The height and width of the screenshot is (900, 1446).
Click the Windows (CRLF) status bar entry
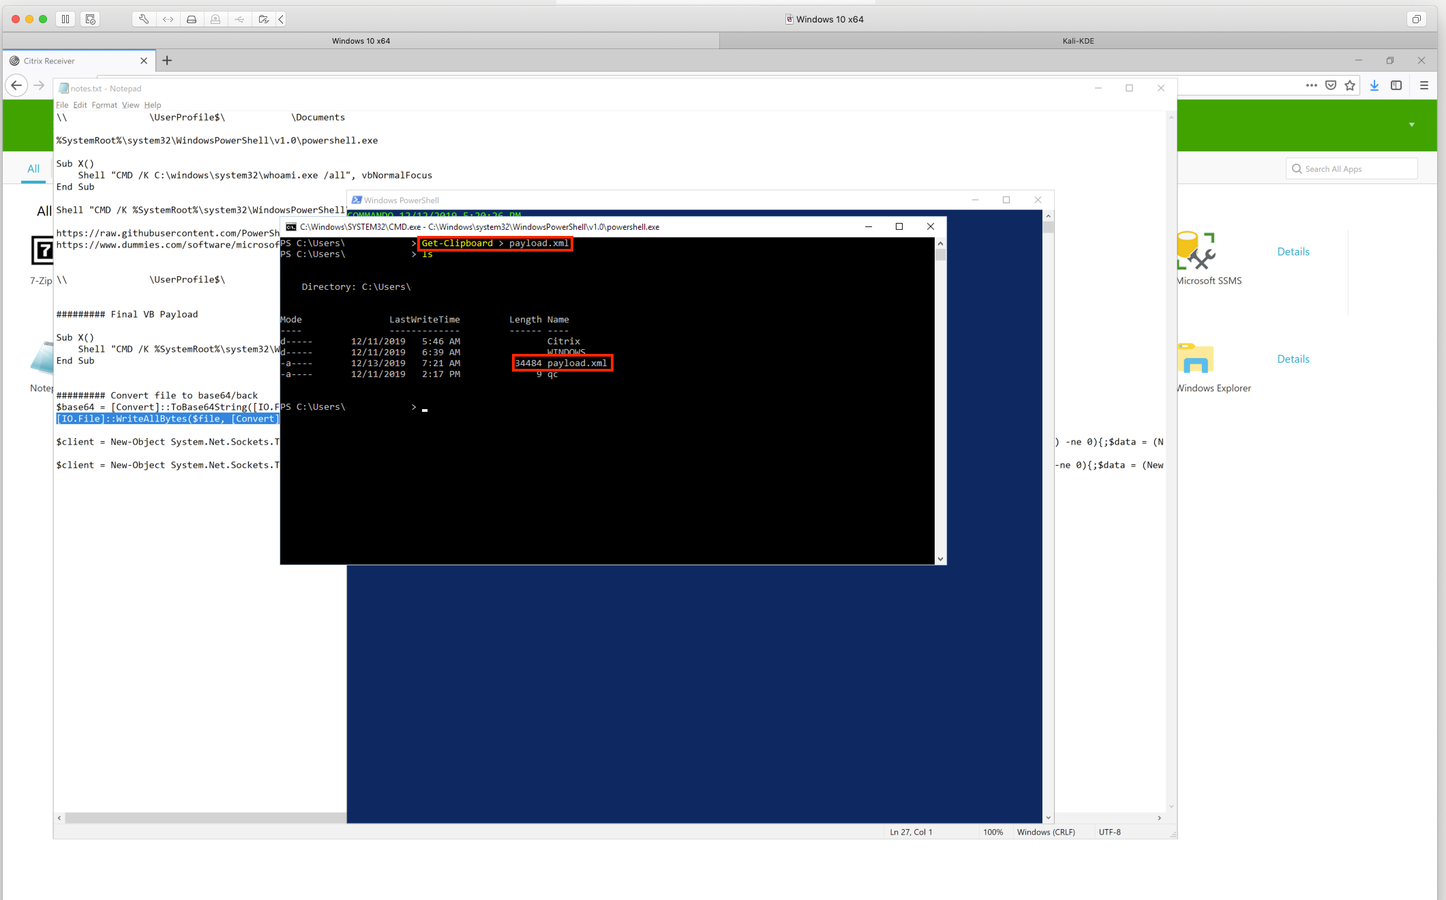click(x=1046, y=832)
